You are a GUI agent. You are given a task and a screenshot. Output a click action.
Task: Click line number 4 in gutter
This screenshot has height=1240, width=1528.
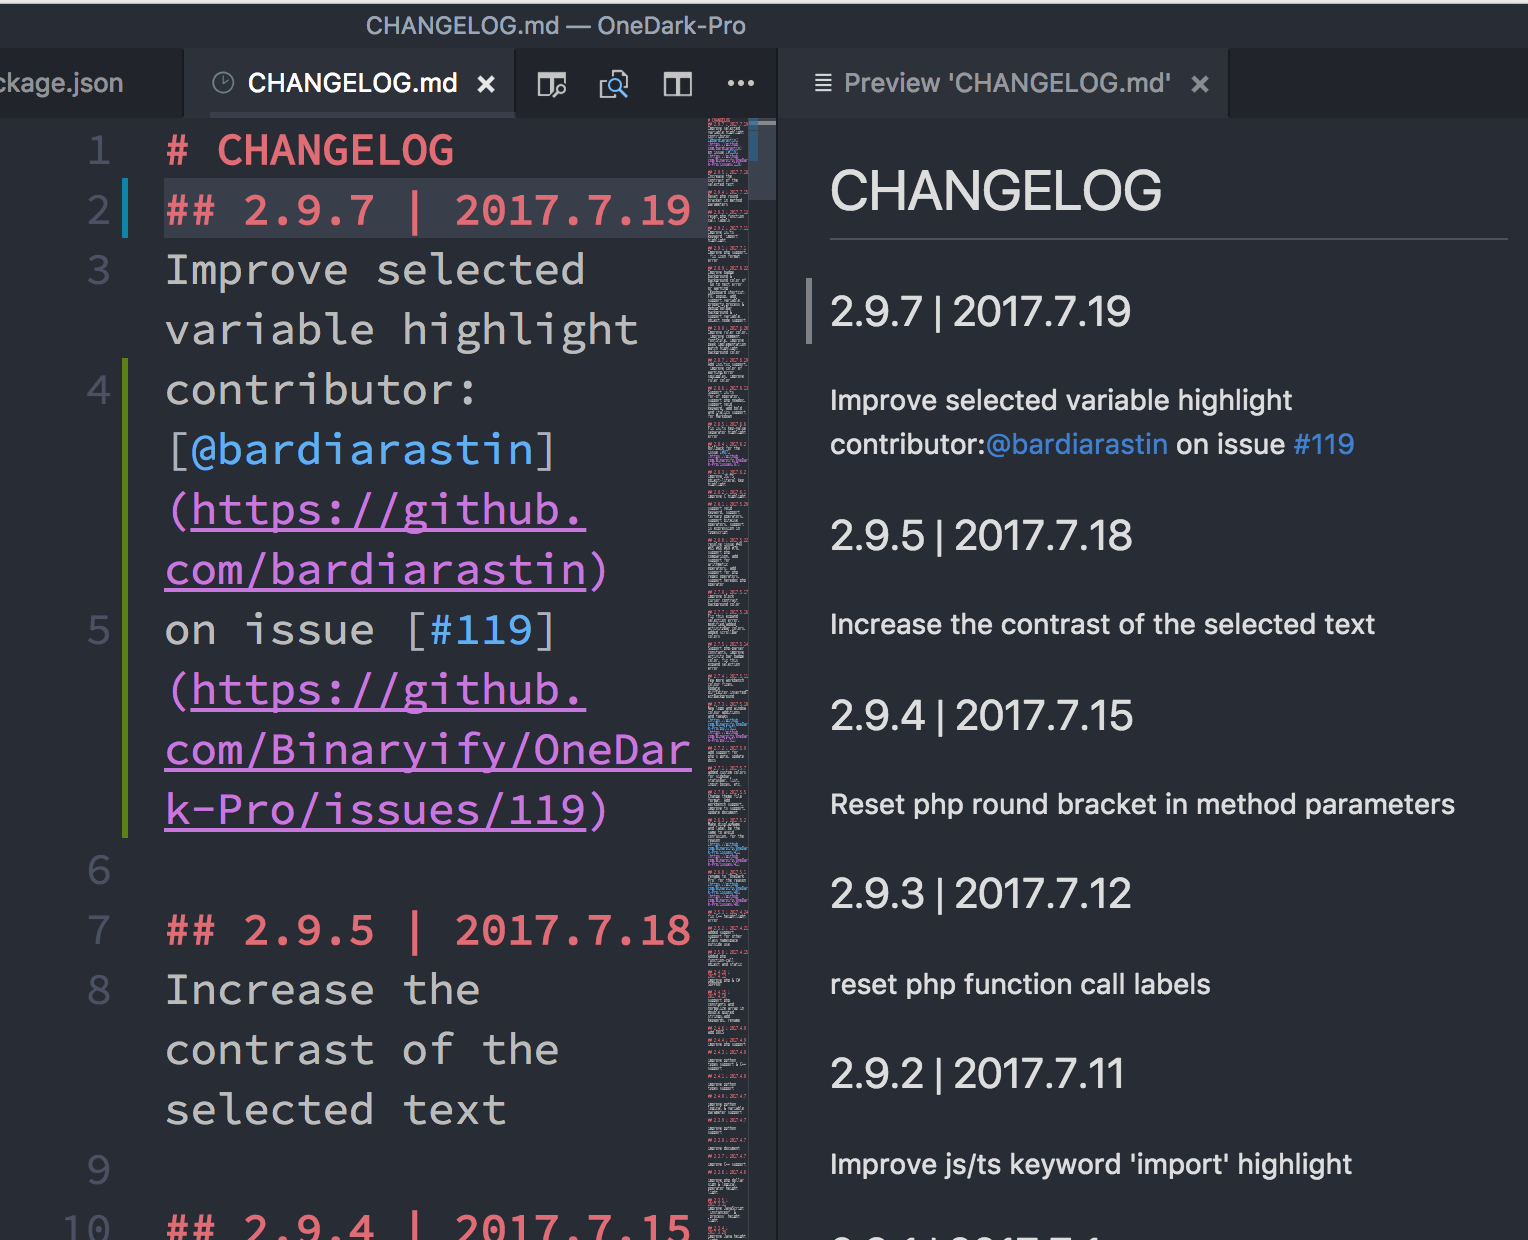point(98,390)
